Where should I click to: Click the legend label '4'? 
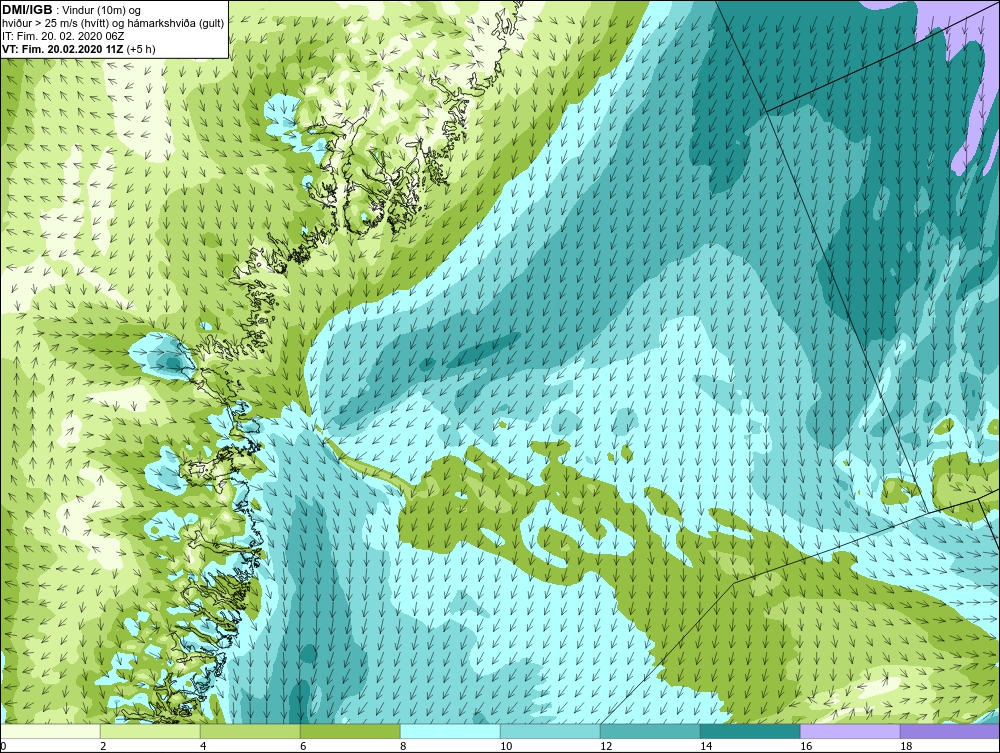point(203,746)
